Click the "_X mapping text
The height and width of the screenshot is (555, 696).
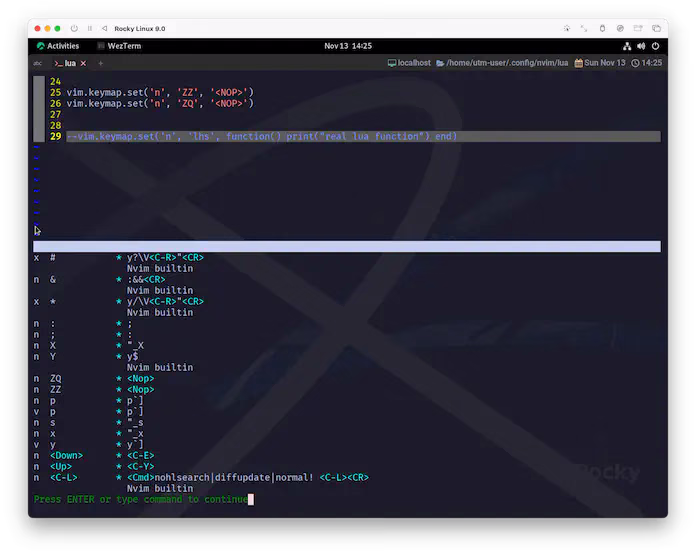pos(135,345)
